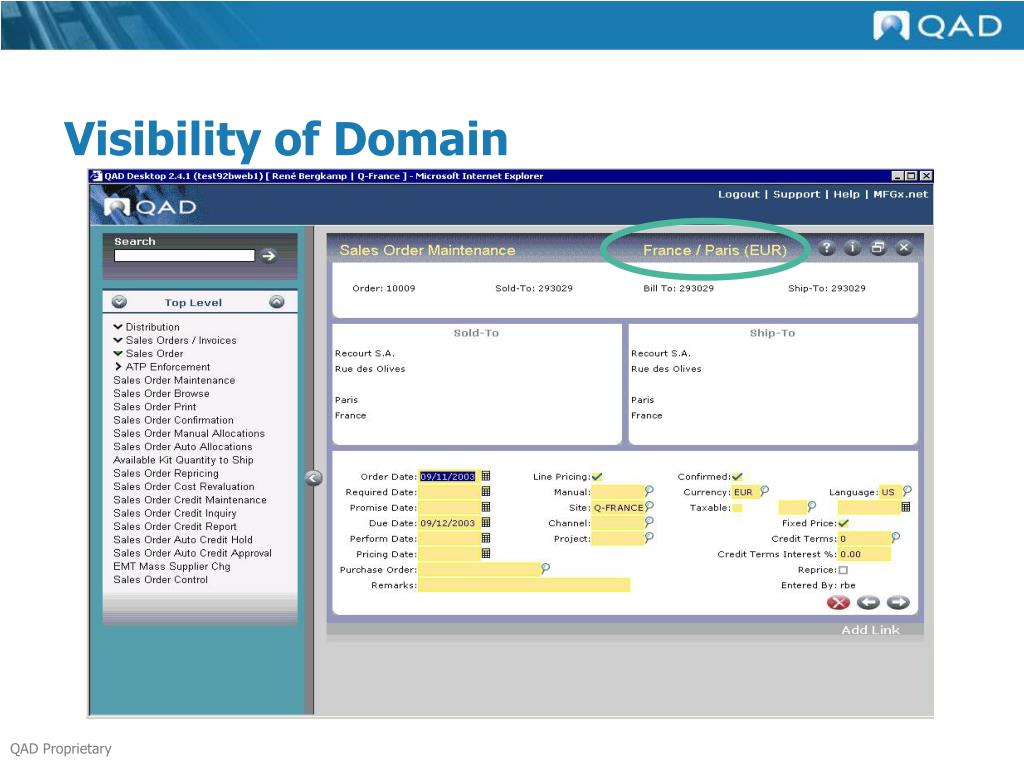Open the Due Date calendar picker
1024x768 pixels.
[486, 522]
